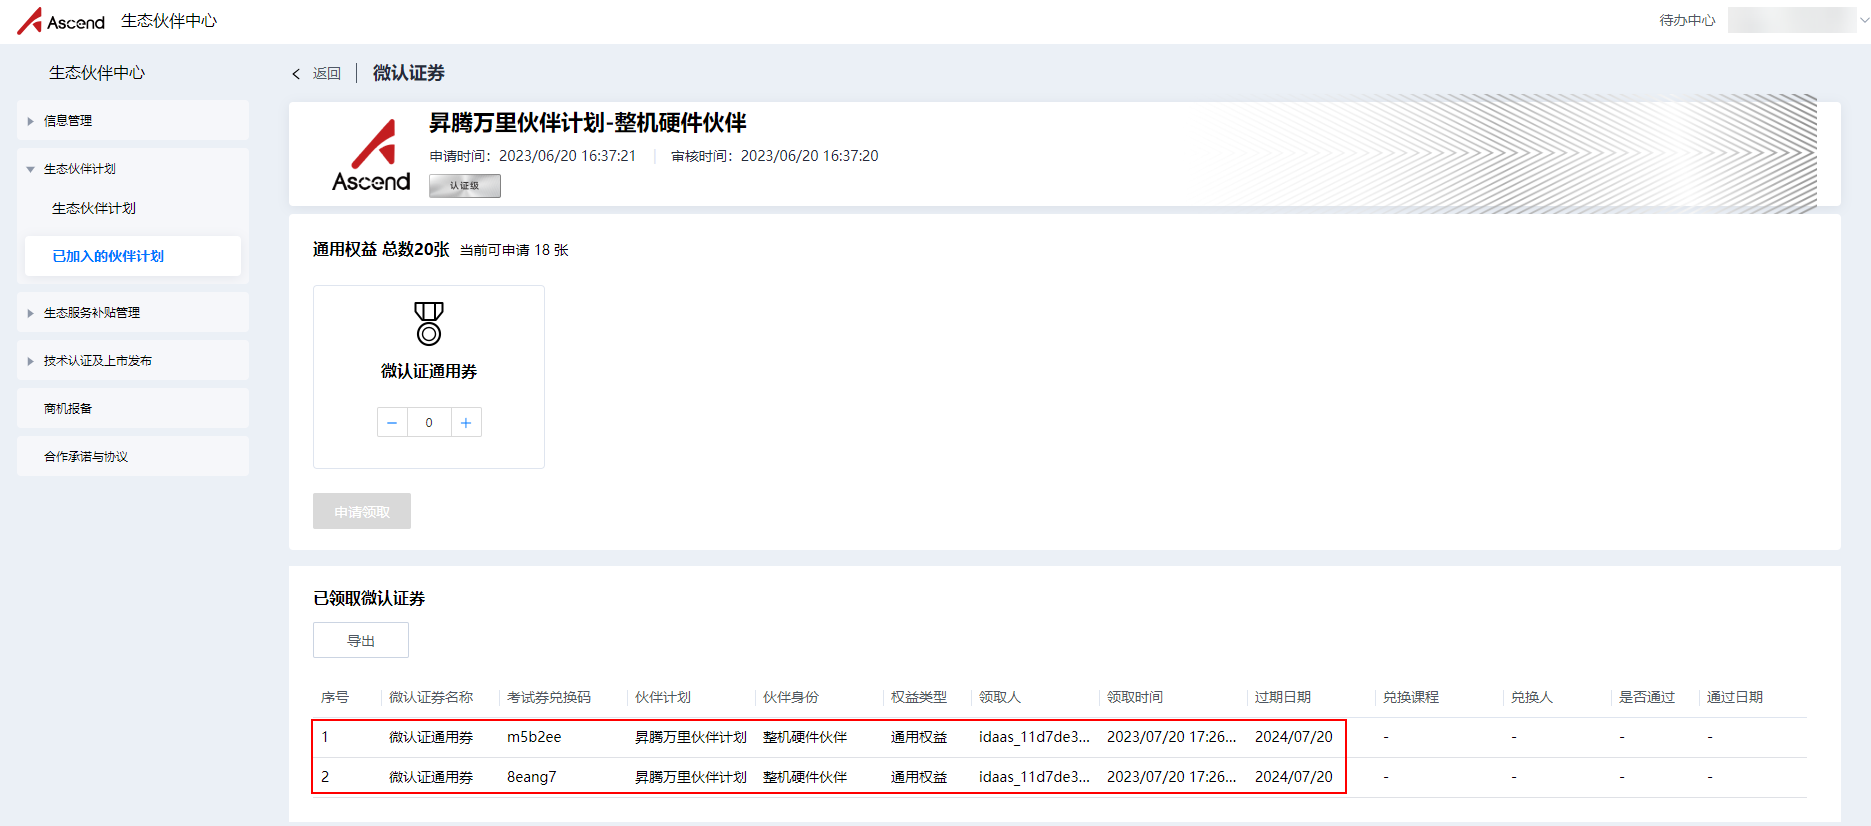Click the 领取时间 column header

(x=1135, y=697)
